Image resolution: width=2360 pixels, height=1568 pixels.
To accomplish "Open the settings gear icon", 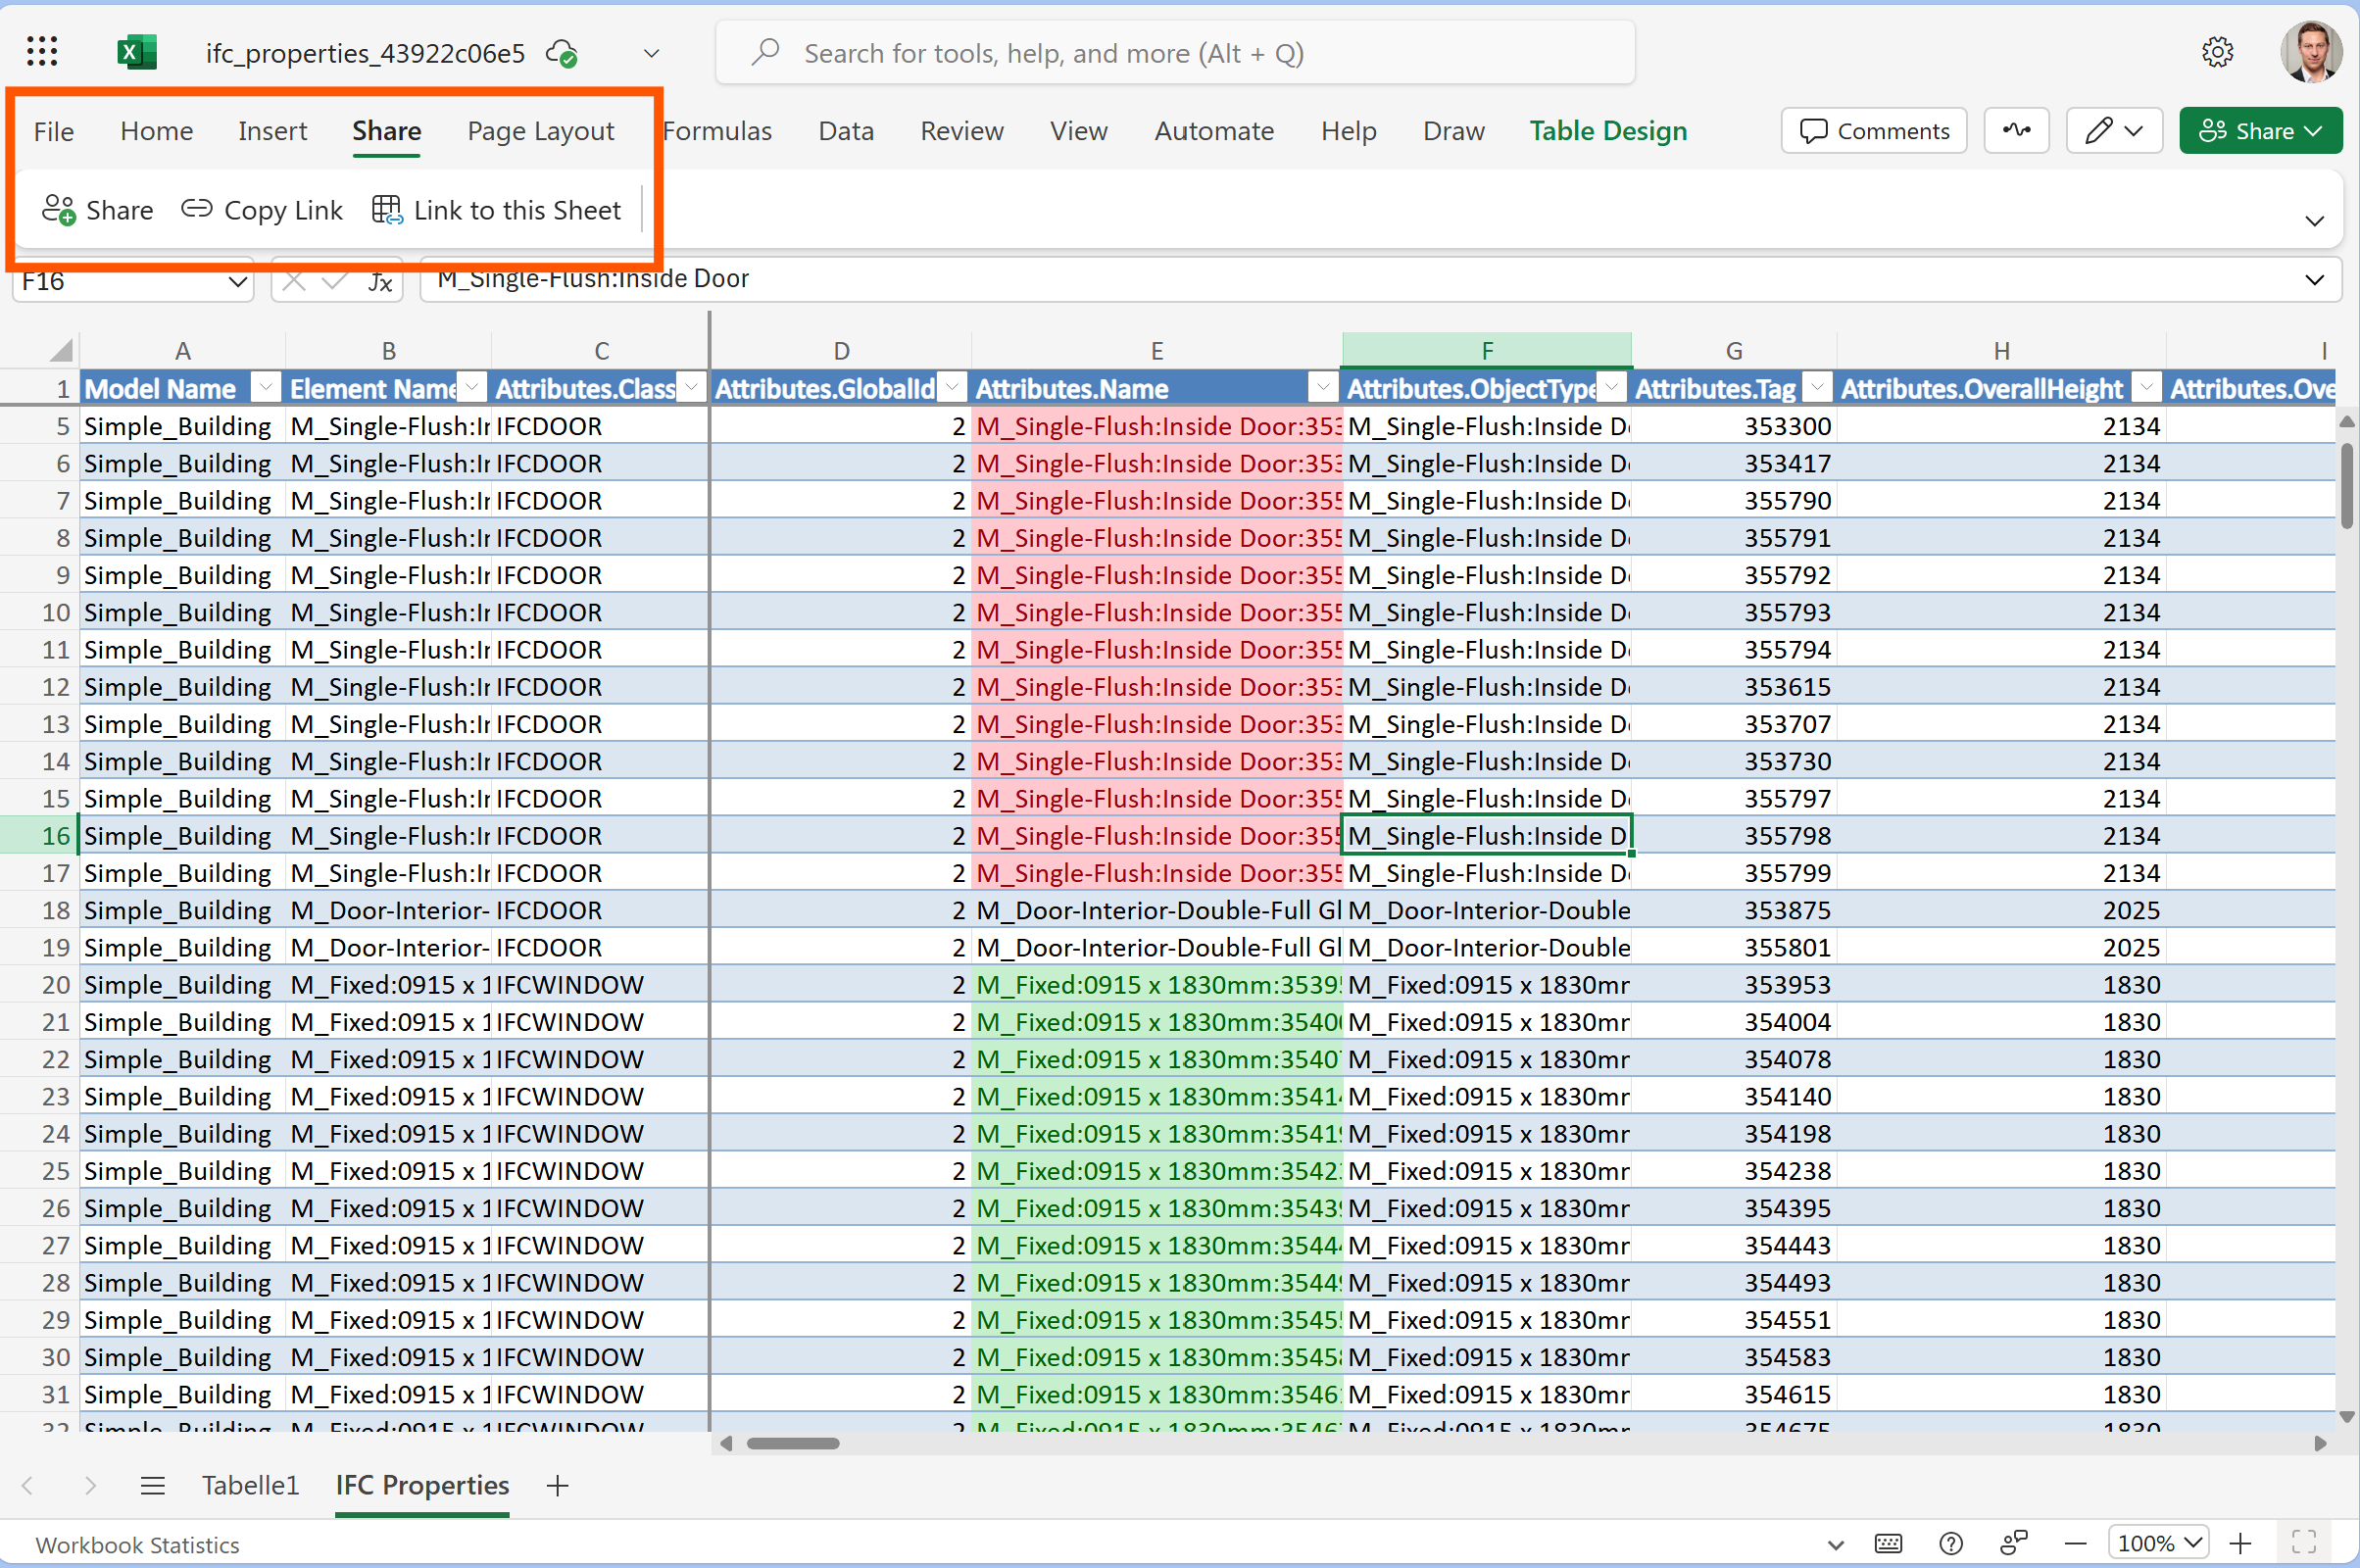I will tap(2218, 52).
